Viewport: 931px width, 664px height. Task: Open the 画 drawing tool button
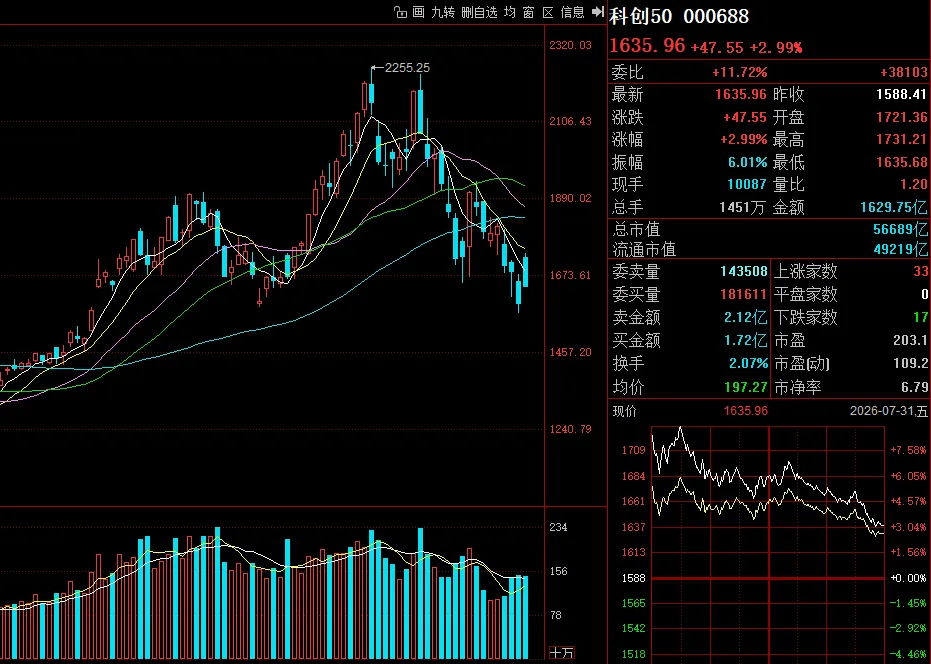pyautogui.click(x=419, y=12)
